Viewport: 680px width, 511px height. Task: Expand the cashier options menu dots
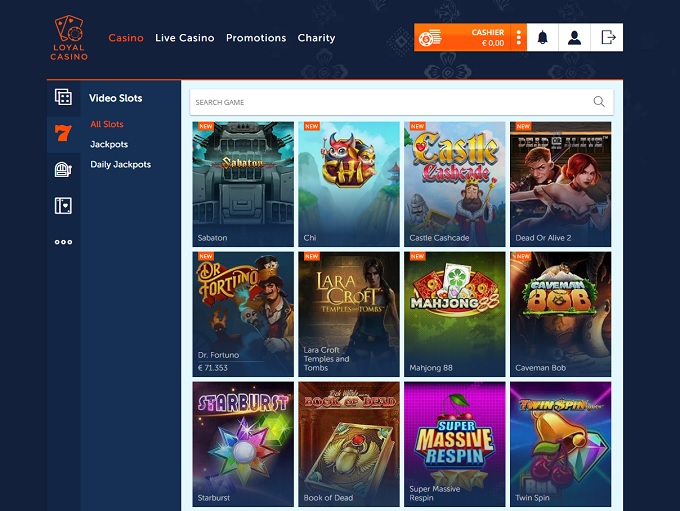click(518, 38)
